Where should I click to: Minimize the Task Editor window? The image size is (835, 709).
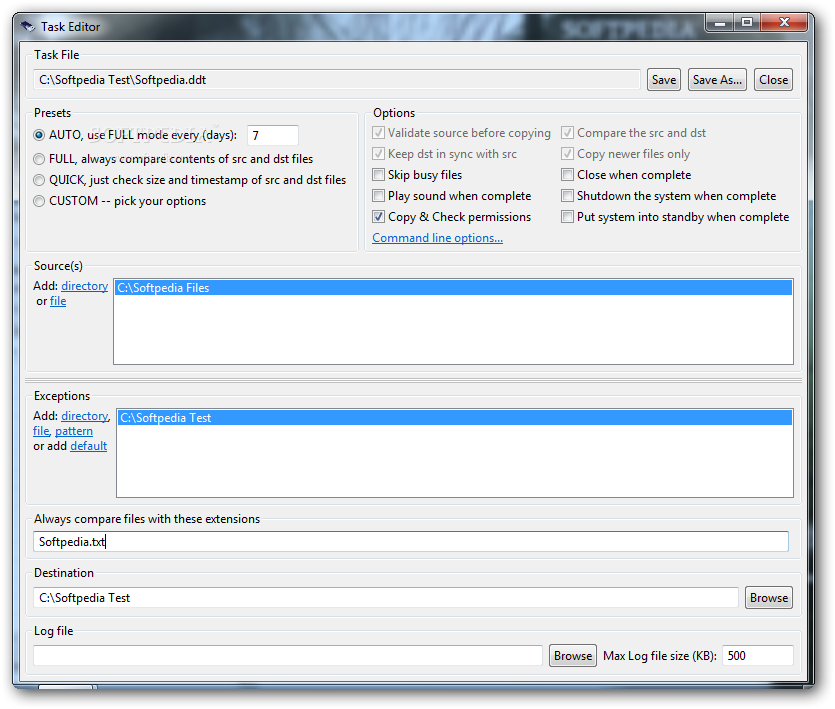point(720,23)
